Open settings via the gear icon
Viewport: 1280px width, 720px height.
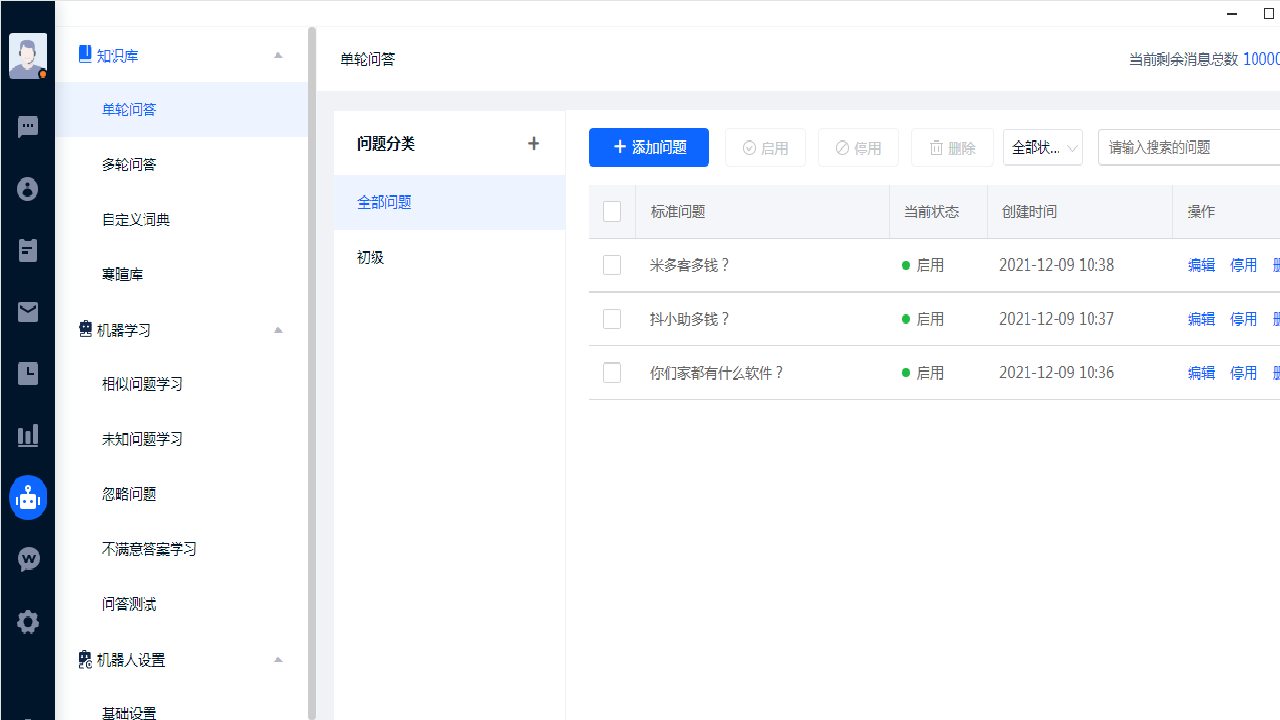tap(27, 621)
